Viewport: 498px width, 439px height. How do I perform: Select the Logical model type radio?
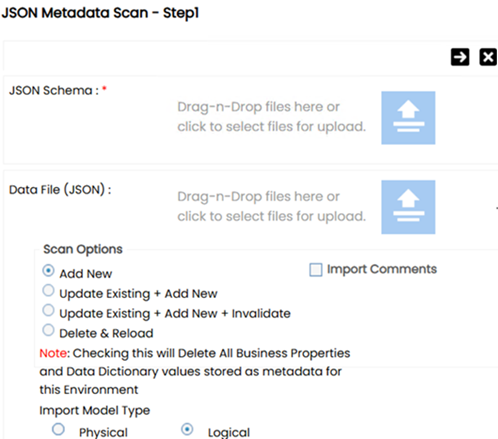tap(187, 429)
